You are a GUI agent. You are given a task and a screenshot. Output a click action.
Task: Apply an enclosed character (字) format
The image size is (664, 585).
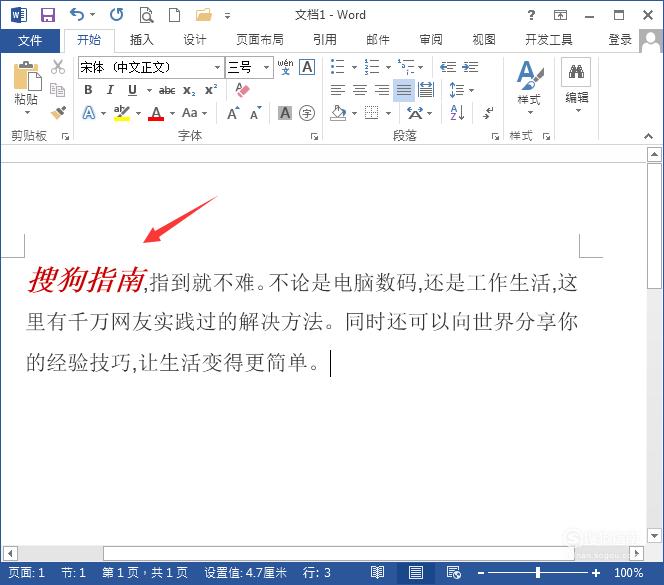(x=307, y=113)
